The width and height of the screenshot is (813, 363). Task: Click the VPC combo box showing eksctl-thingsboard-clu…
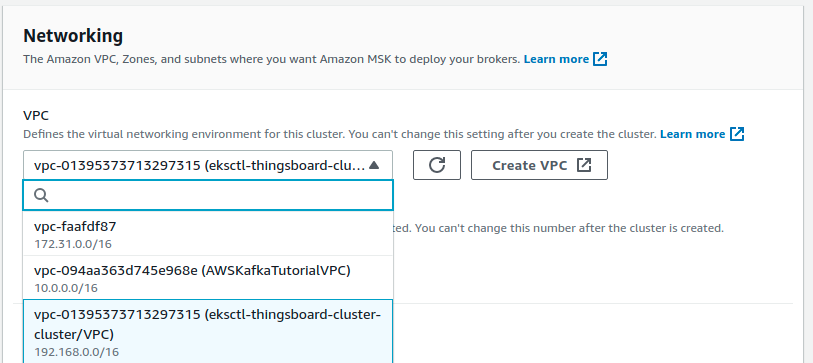coord(208,165)
